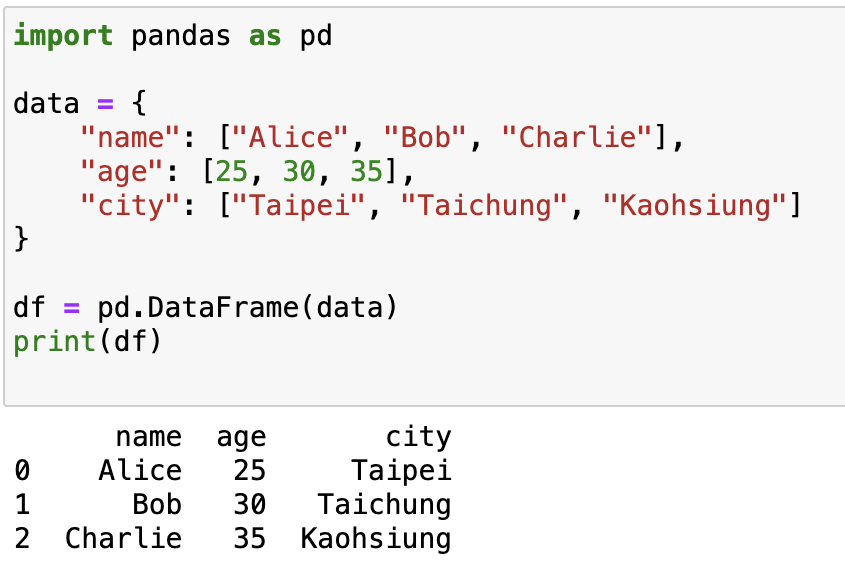
Task: Click the print(df) statement
Action: pos(87,342)
